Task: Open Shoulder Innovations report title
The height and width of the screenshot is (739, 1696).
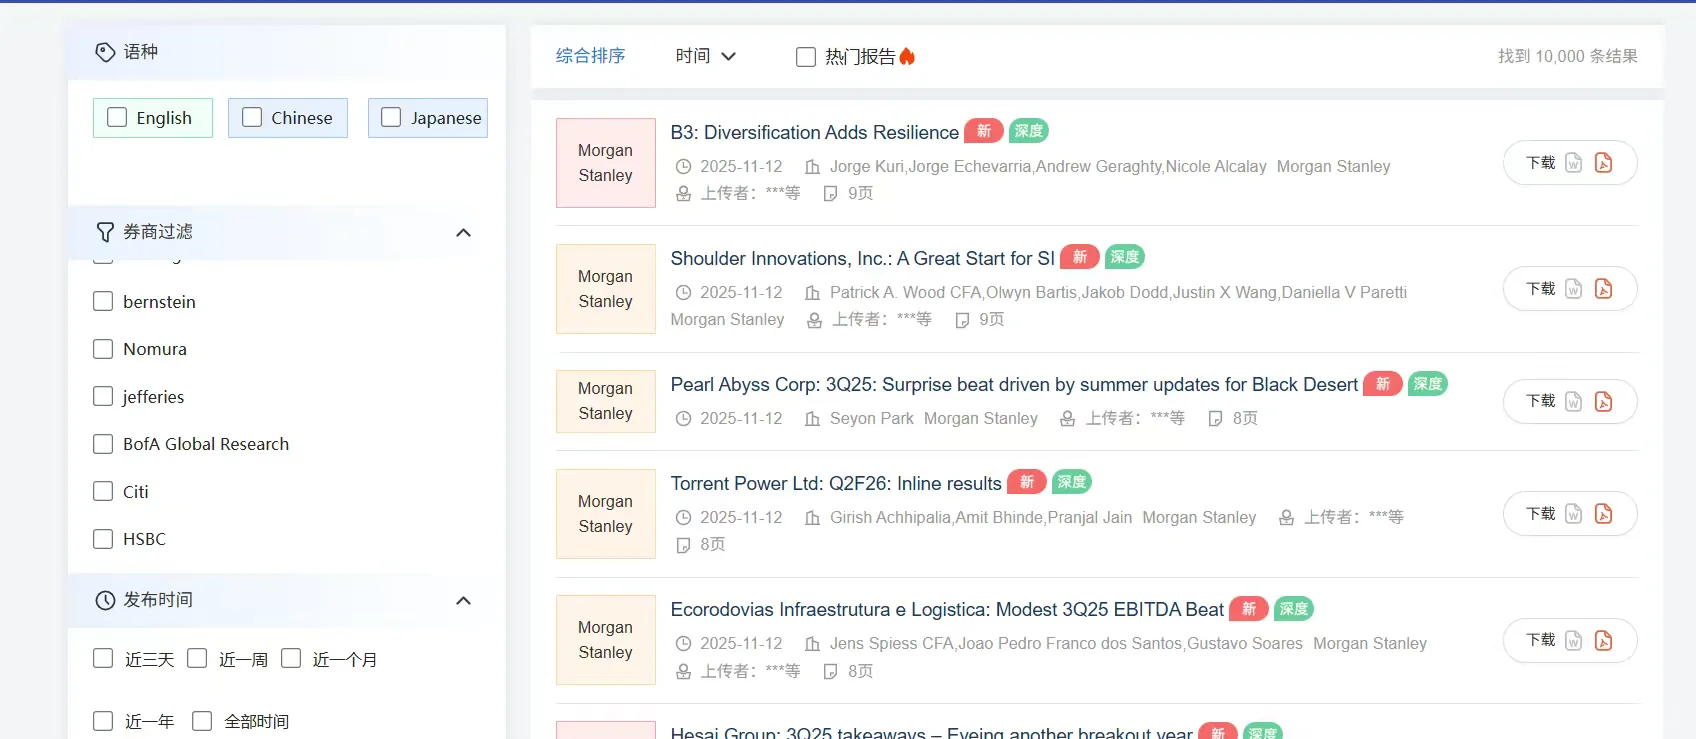Action: coord(862,258)
